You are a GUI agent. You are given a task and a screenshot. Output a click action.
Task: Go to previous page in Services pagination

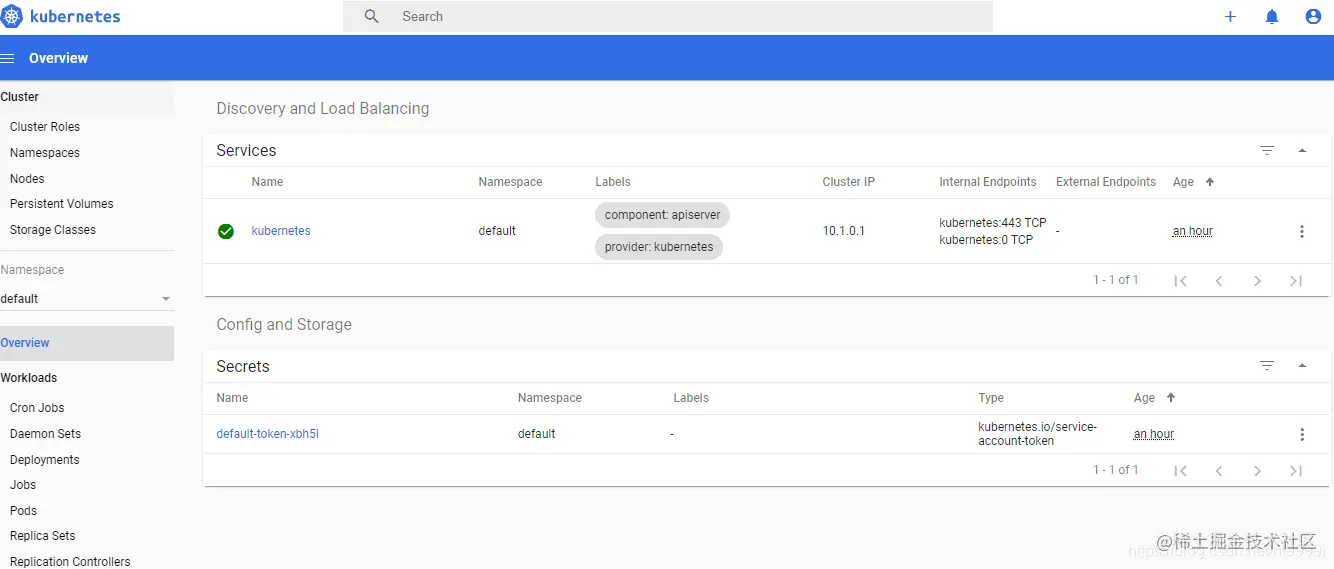click(x=1219, y=281)
